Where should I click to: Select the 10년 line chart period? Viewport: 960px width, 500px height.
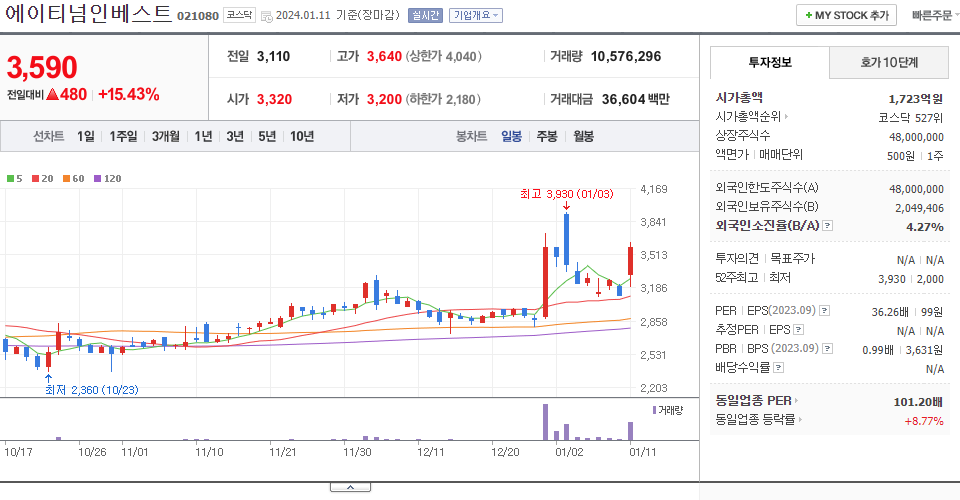tap(302, 136)
